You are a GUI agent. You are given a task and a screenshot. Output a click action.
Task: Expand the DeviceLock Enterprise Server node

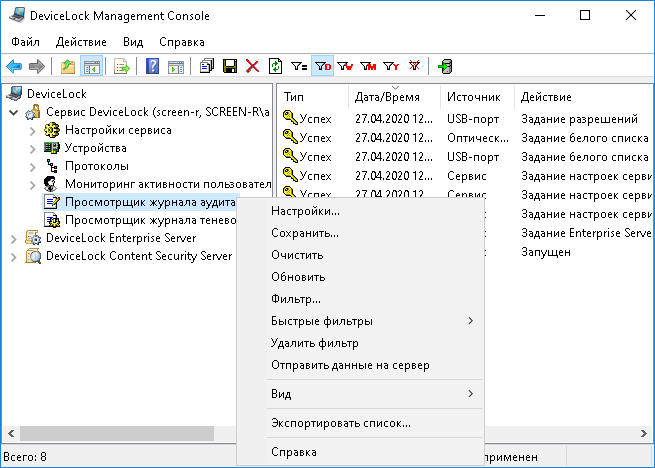click(13, 238)
